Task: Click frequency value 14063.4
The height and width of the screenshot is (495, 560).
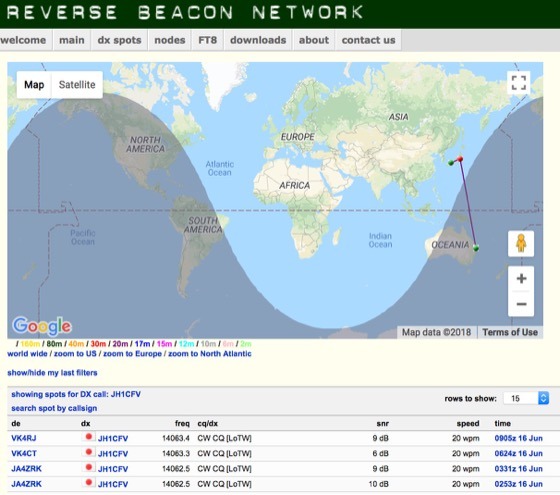Action: pos(176,438)
